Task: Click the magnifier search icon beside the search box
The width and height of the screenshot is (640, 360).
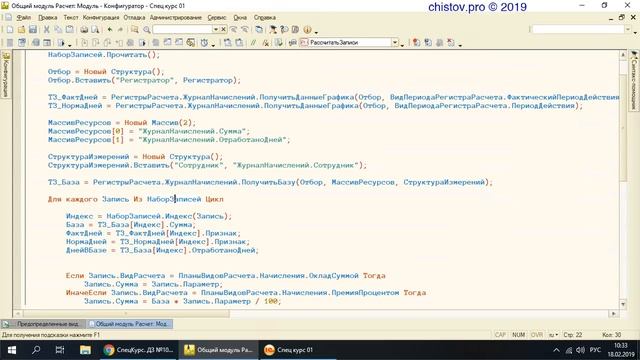Action: (x=147, y=30)
